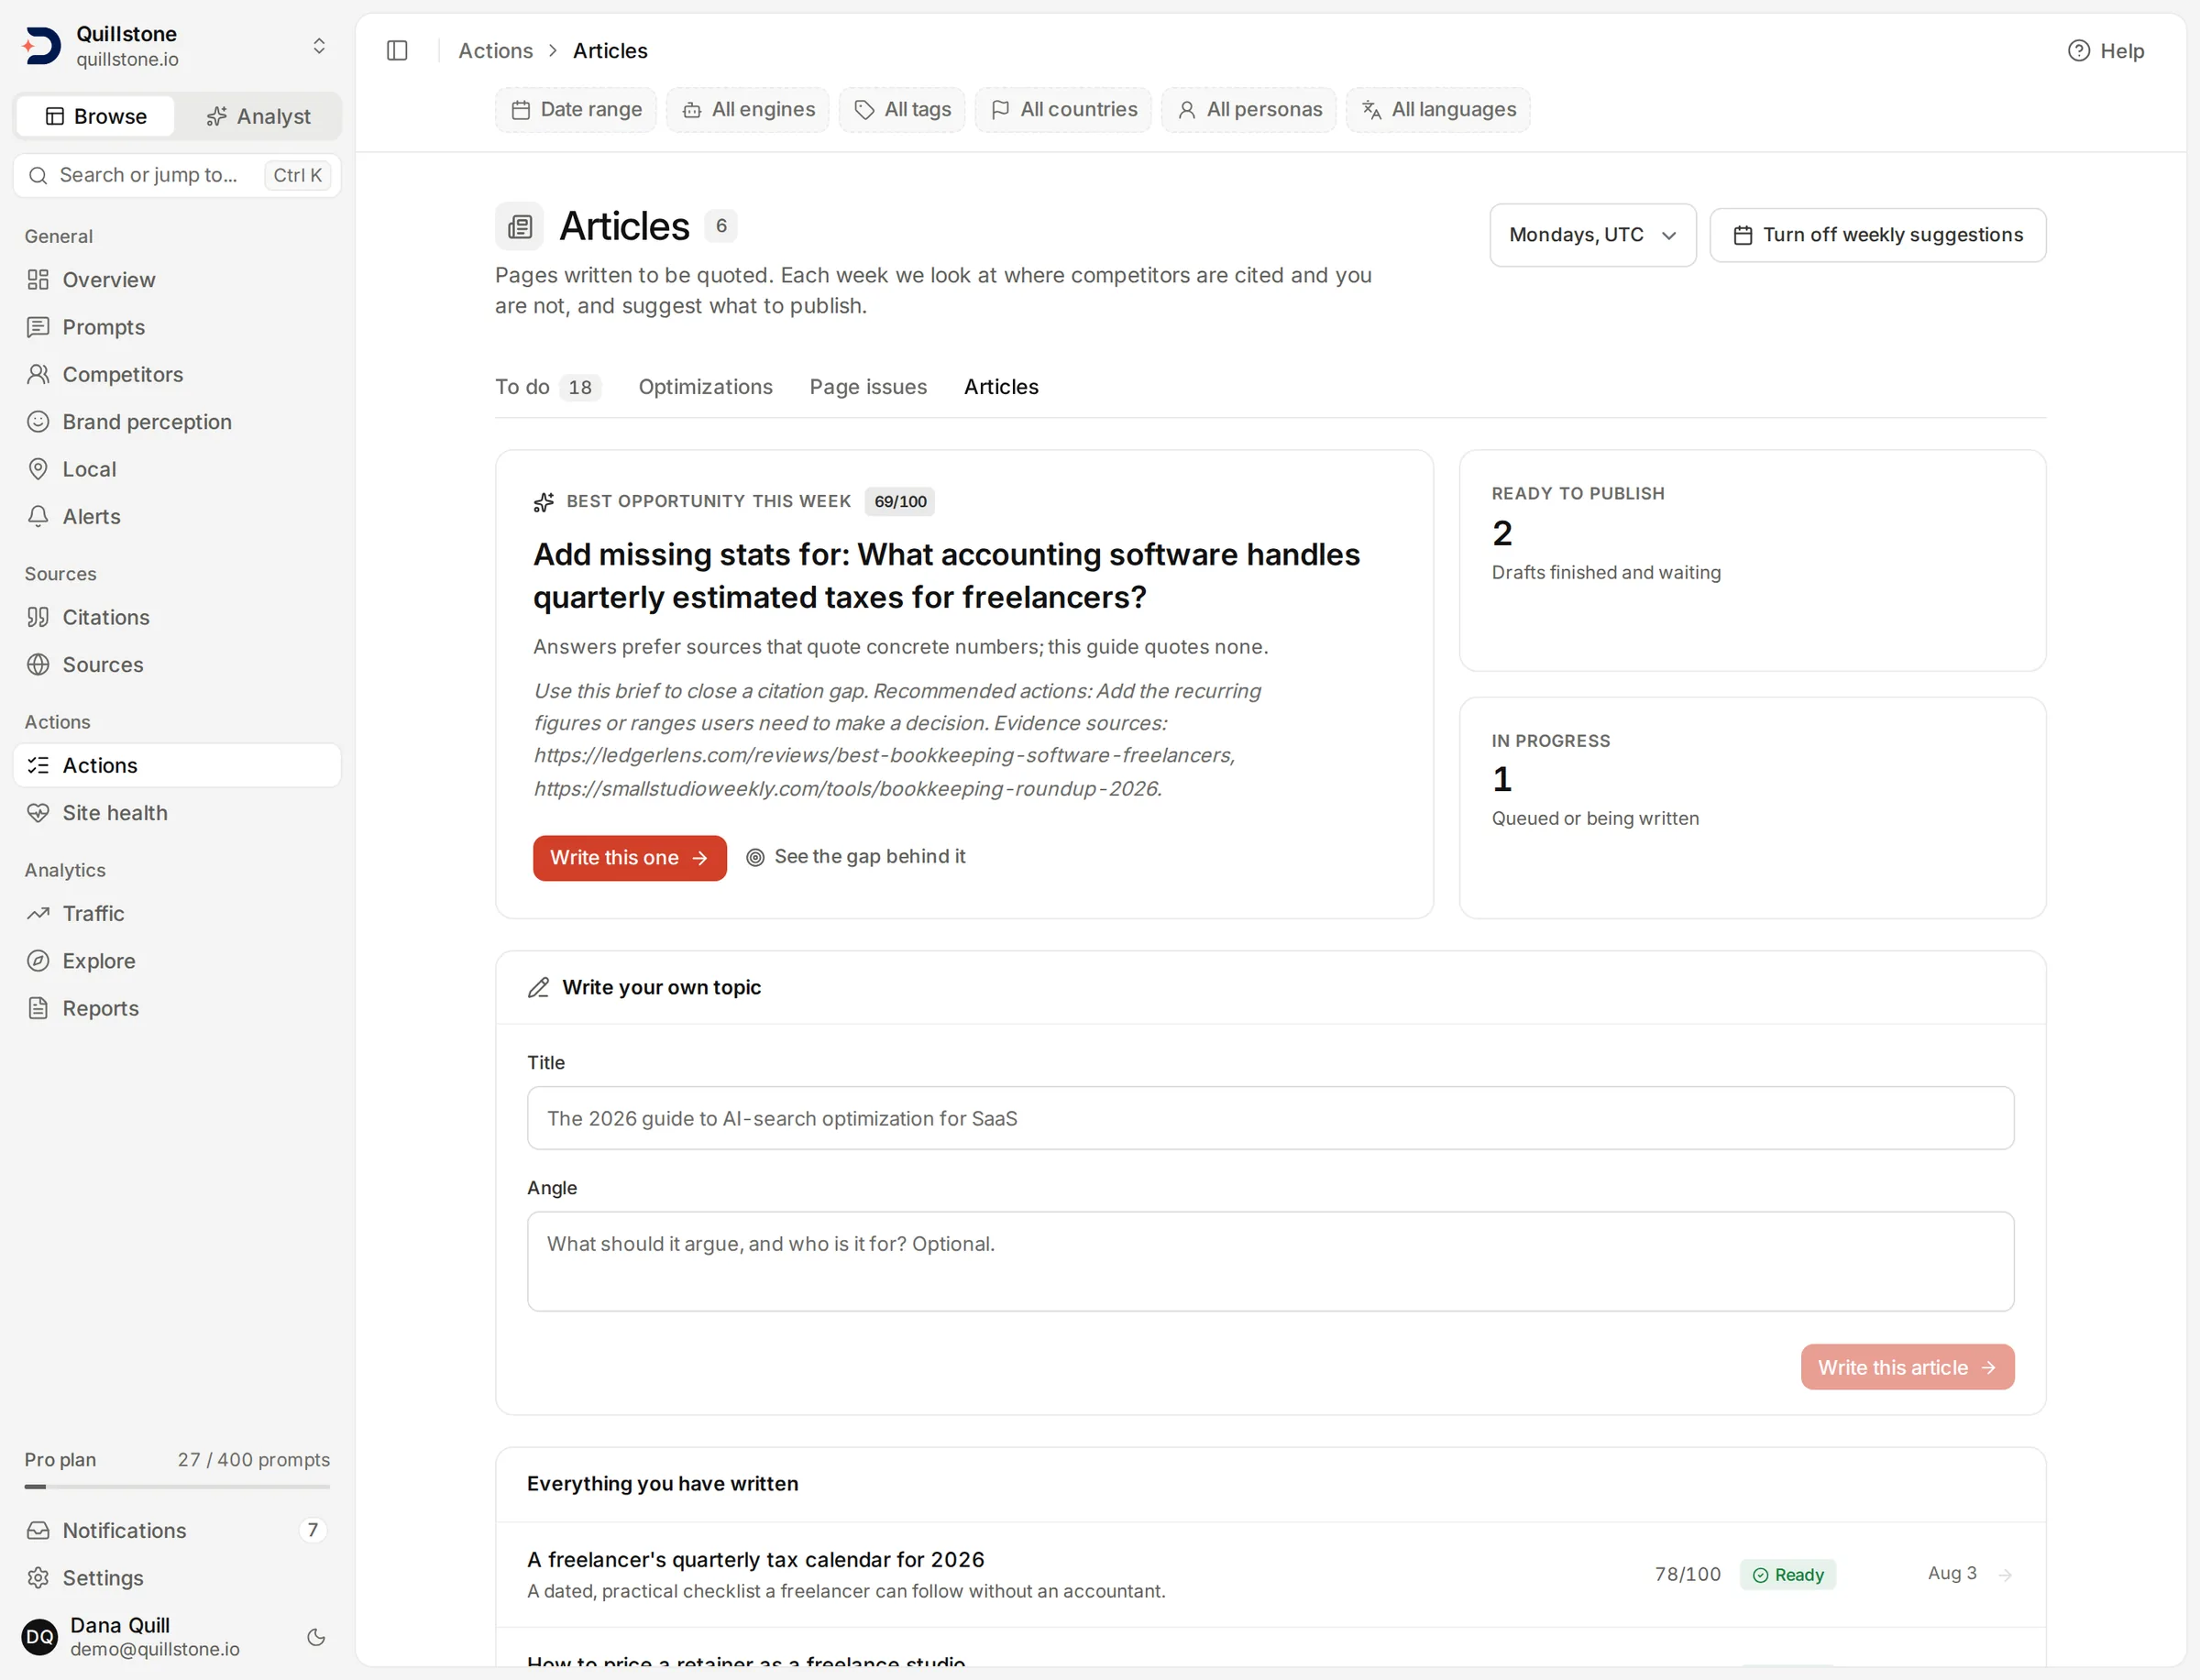Click the Angle text area

(x=1270, y=1261)
